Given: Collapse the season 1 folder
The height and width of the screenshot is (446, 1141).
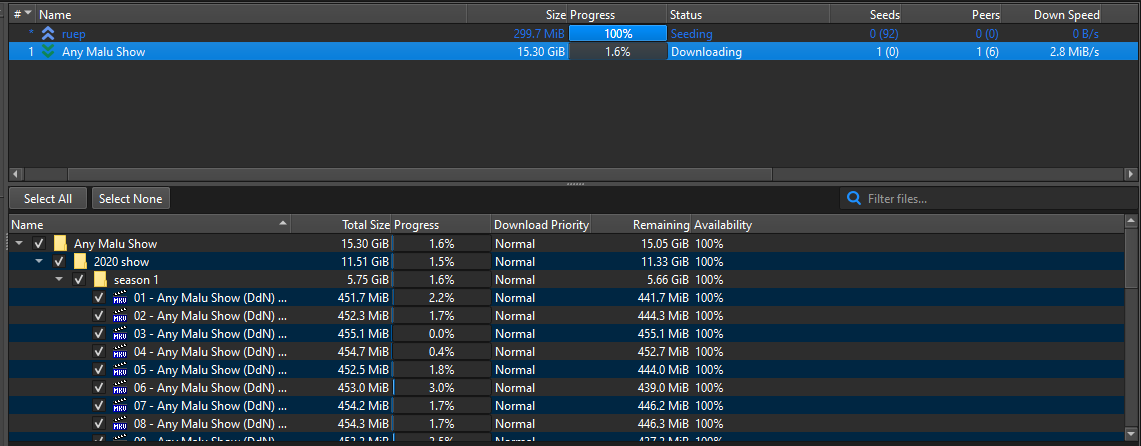Looking at the screenshot, I should click(59, 279).
